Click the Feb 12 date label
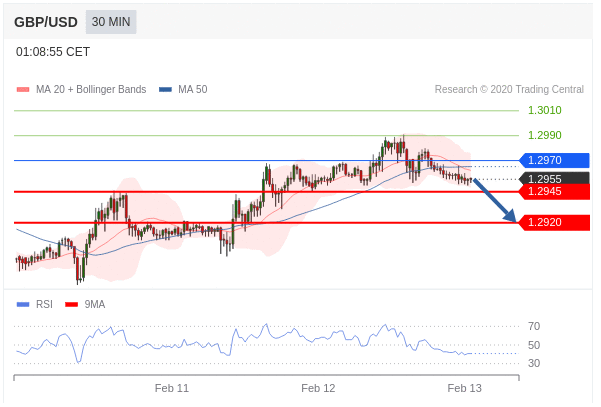The image size is (601, 407). (x=318, y=389)
